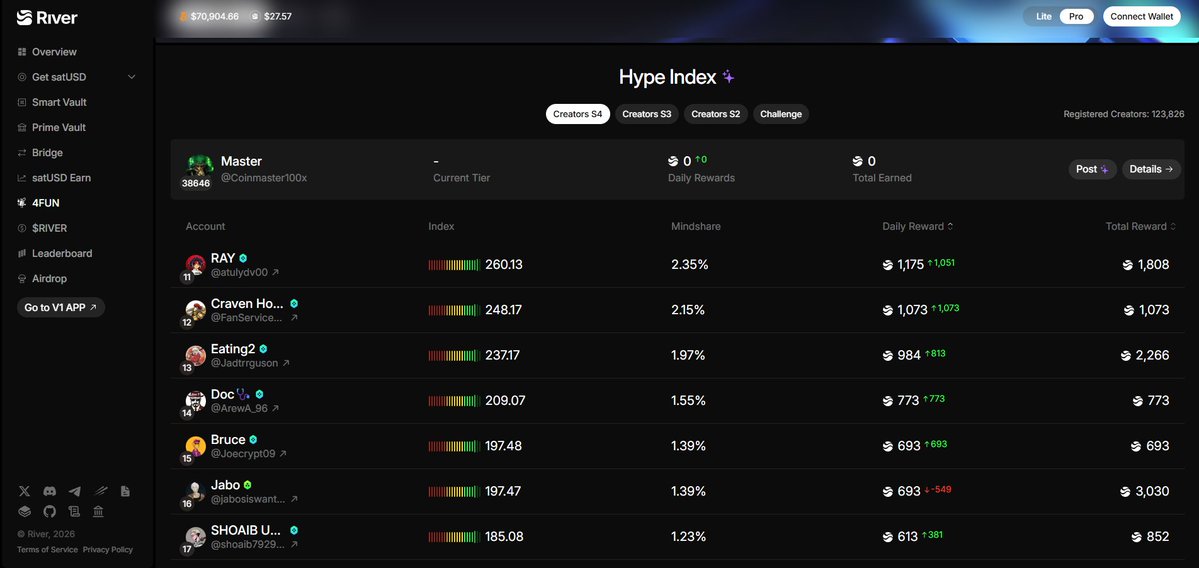This screenshot has height=568, width=1199.
Task: Click the Connect Wallet button
Action: [x=1142, y=16]
